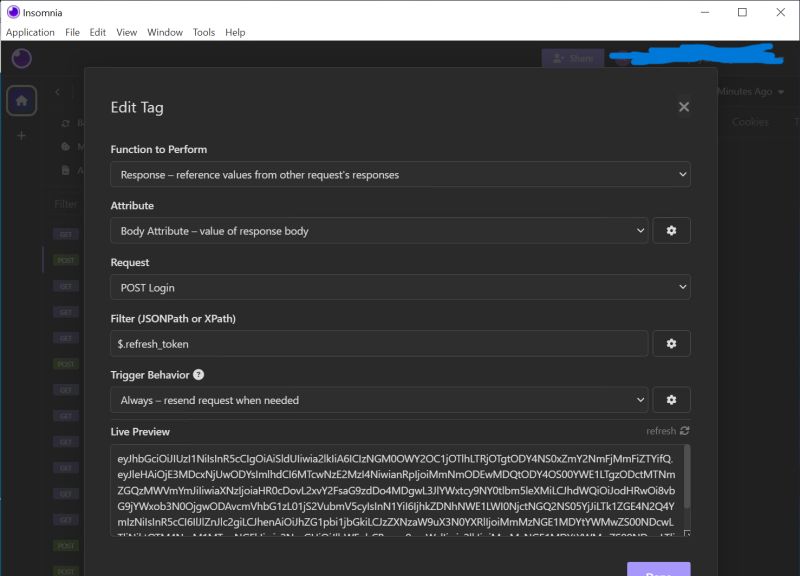
Task: Click the Share button
Action: tap(573, 59)
